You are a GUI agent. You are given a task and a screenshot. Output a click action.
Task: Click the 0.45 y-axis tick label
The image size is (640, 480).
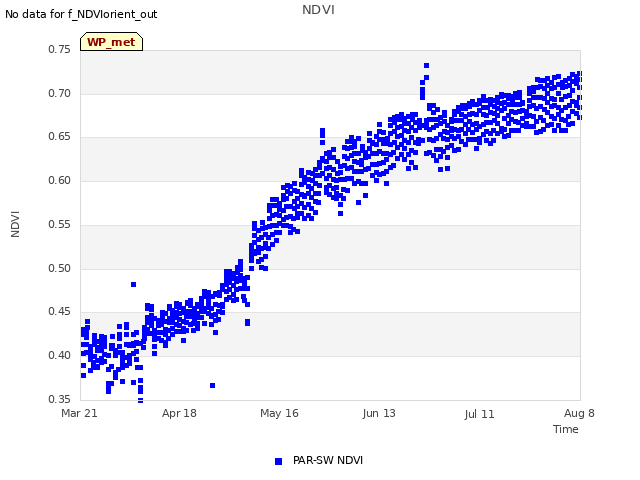[60, 311]
